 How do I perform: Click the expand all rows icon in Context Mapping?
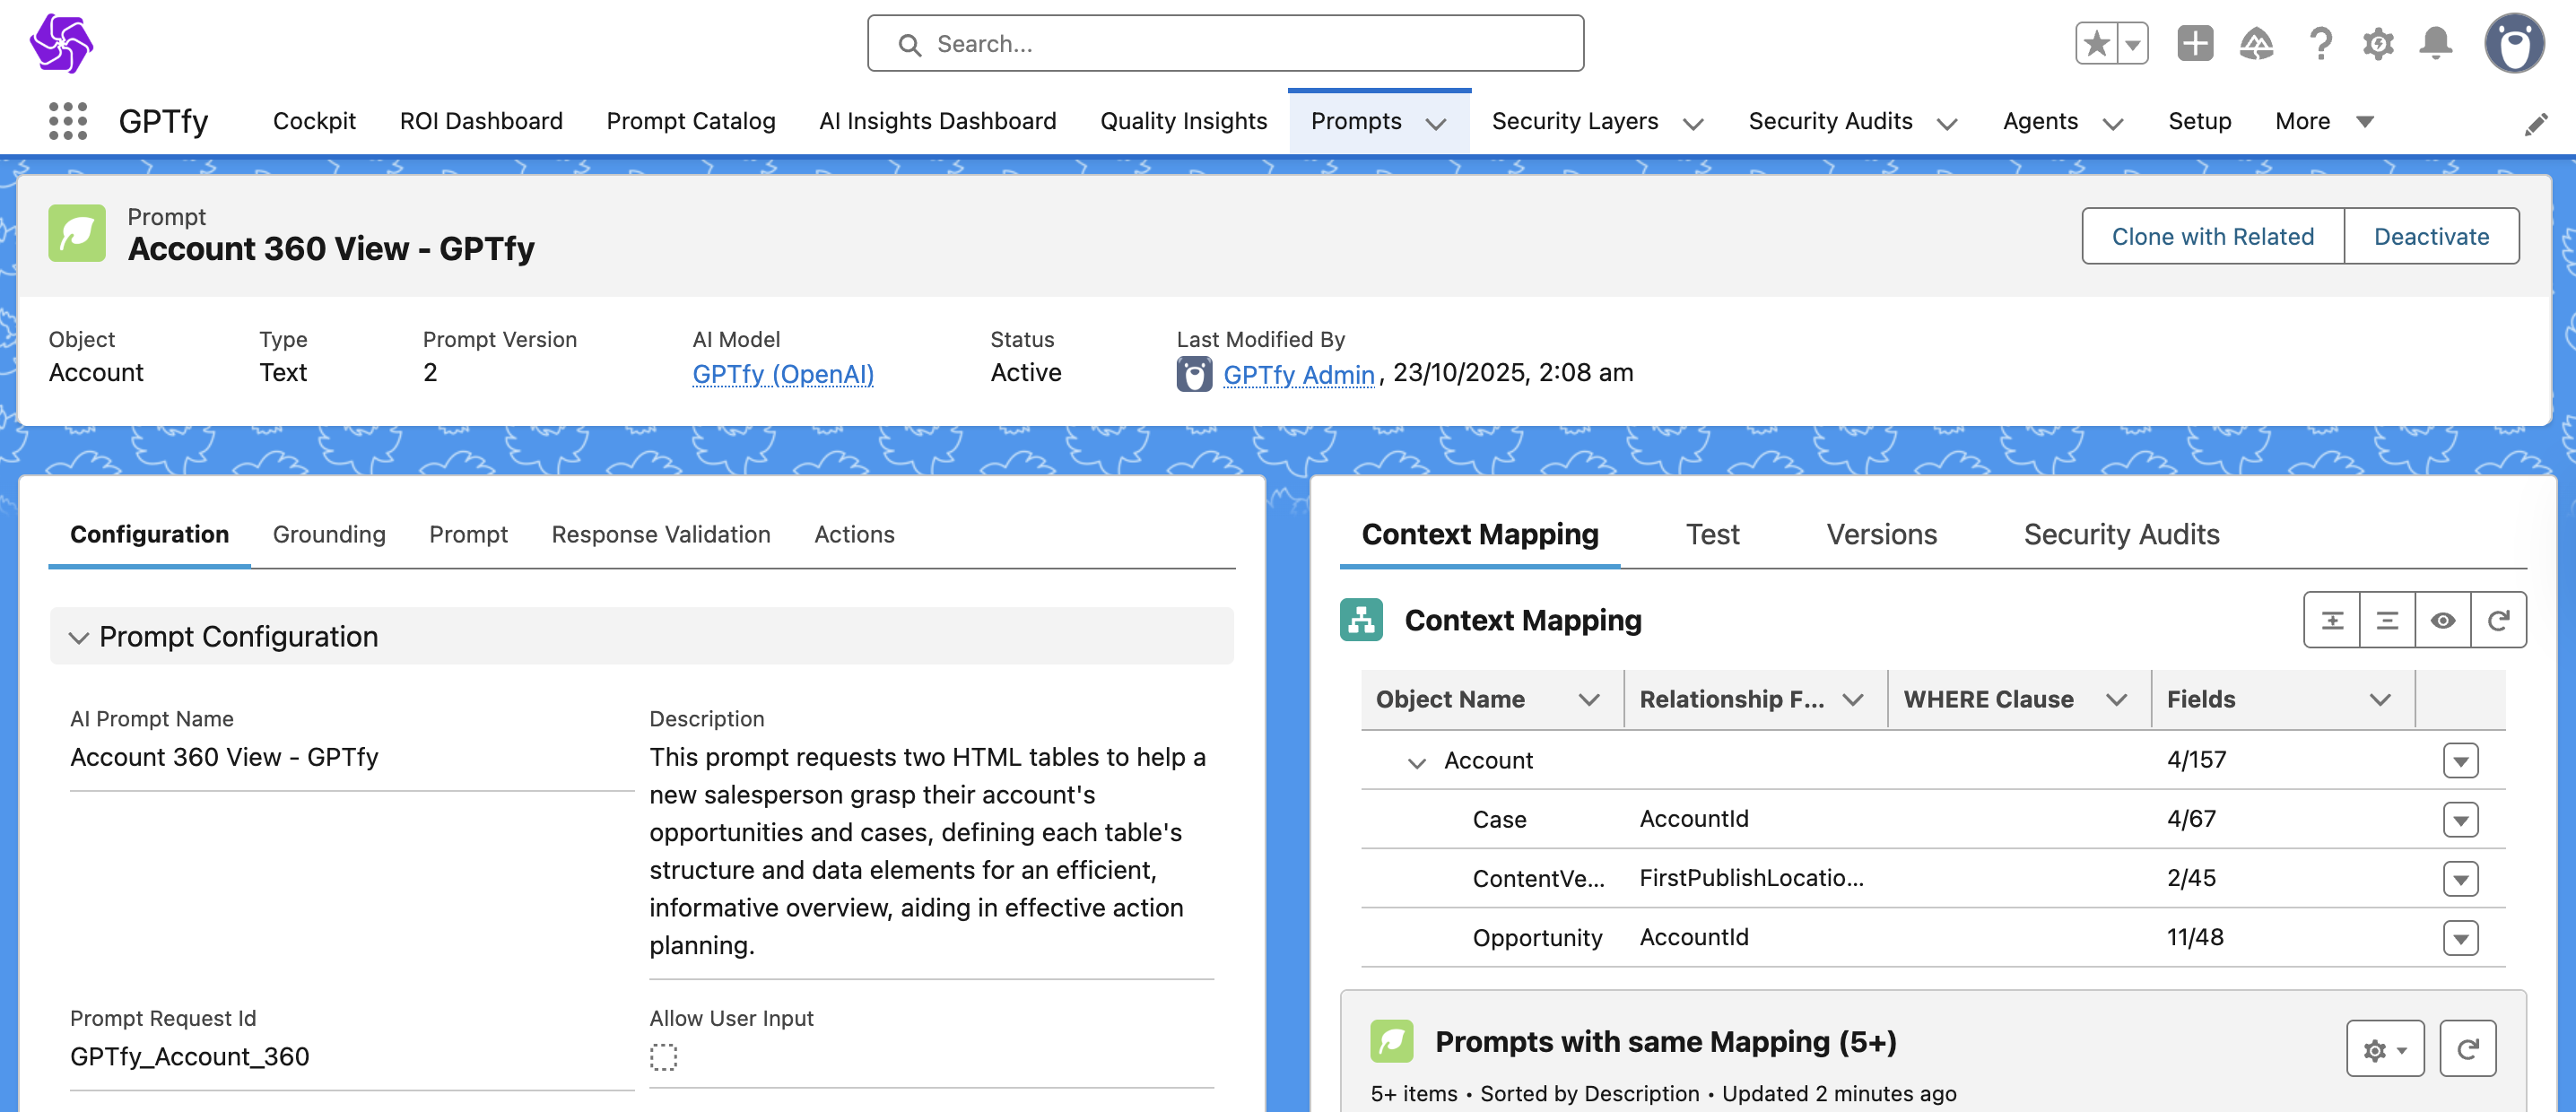(2332, 620)
